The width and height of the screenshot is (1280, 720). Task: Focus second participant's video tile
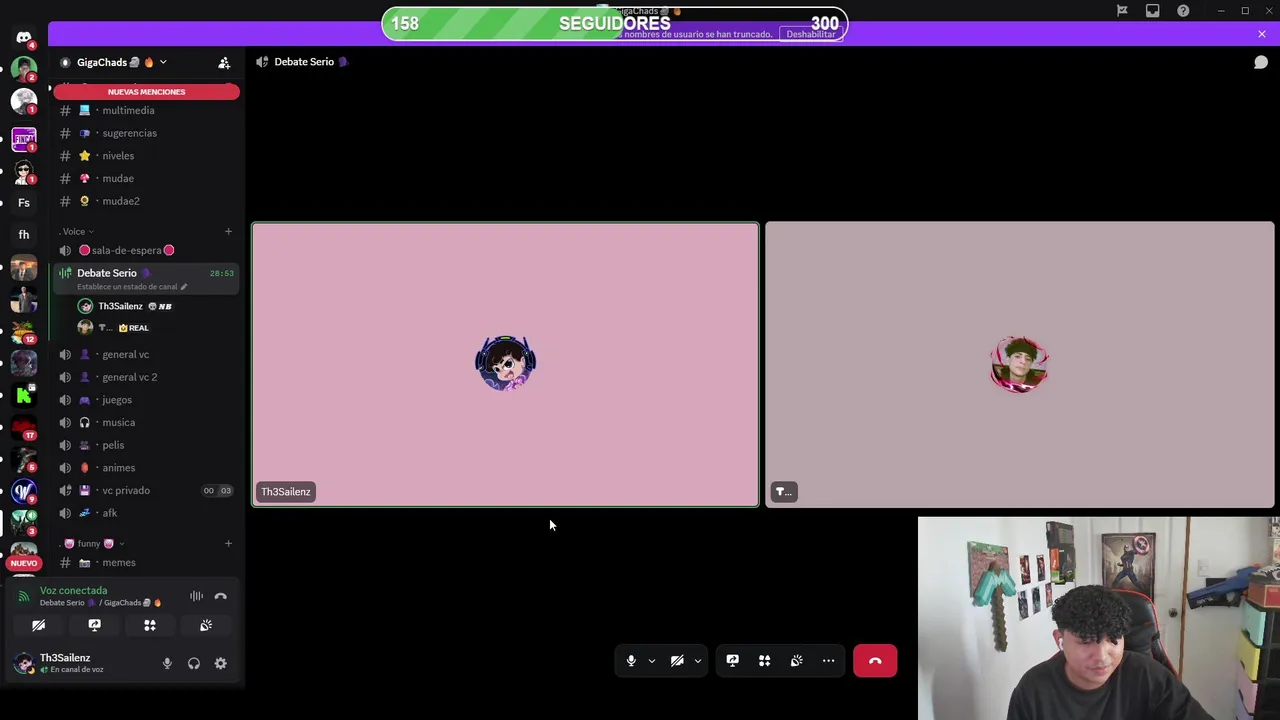point(1020,365)
